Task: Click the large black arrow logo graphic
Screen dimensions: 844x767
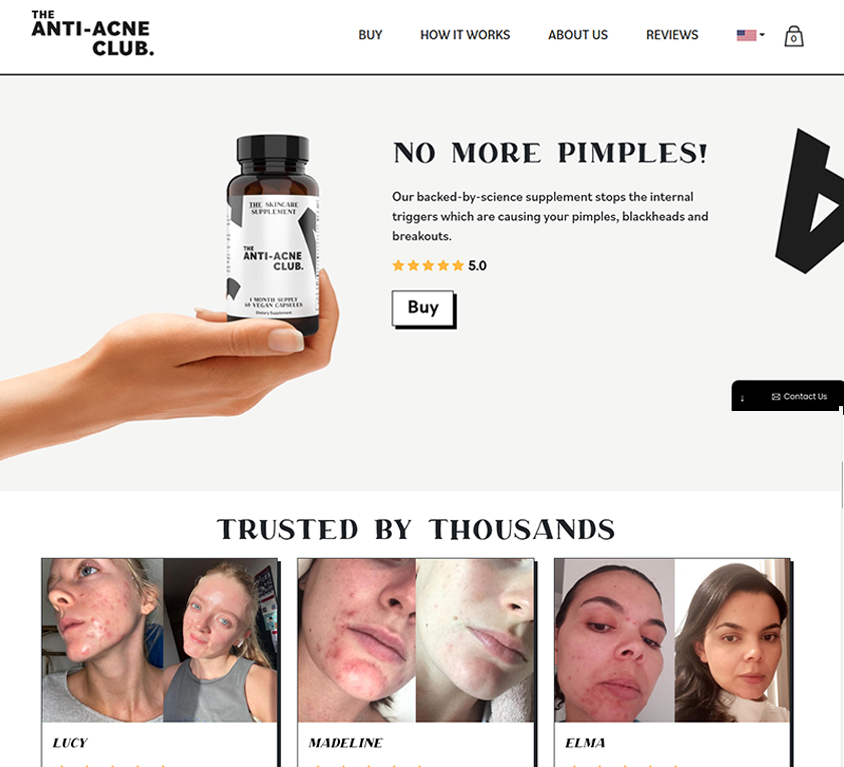Action: tap(809, 201)
